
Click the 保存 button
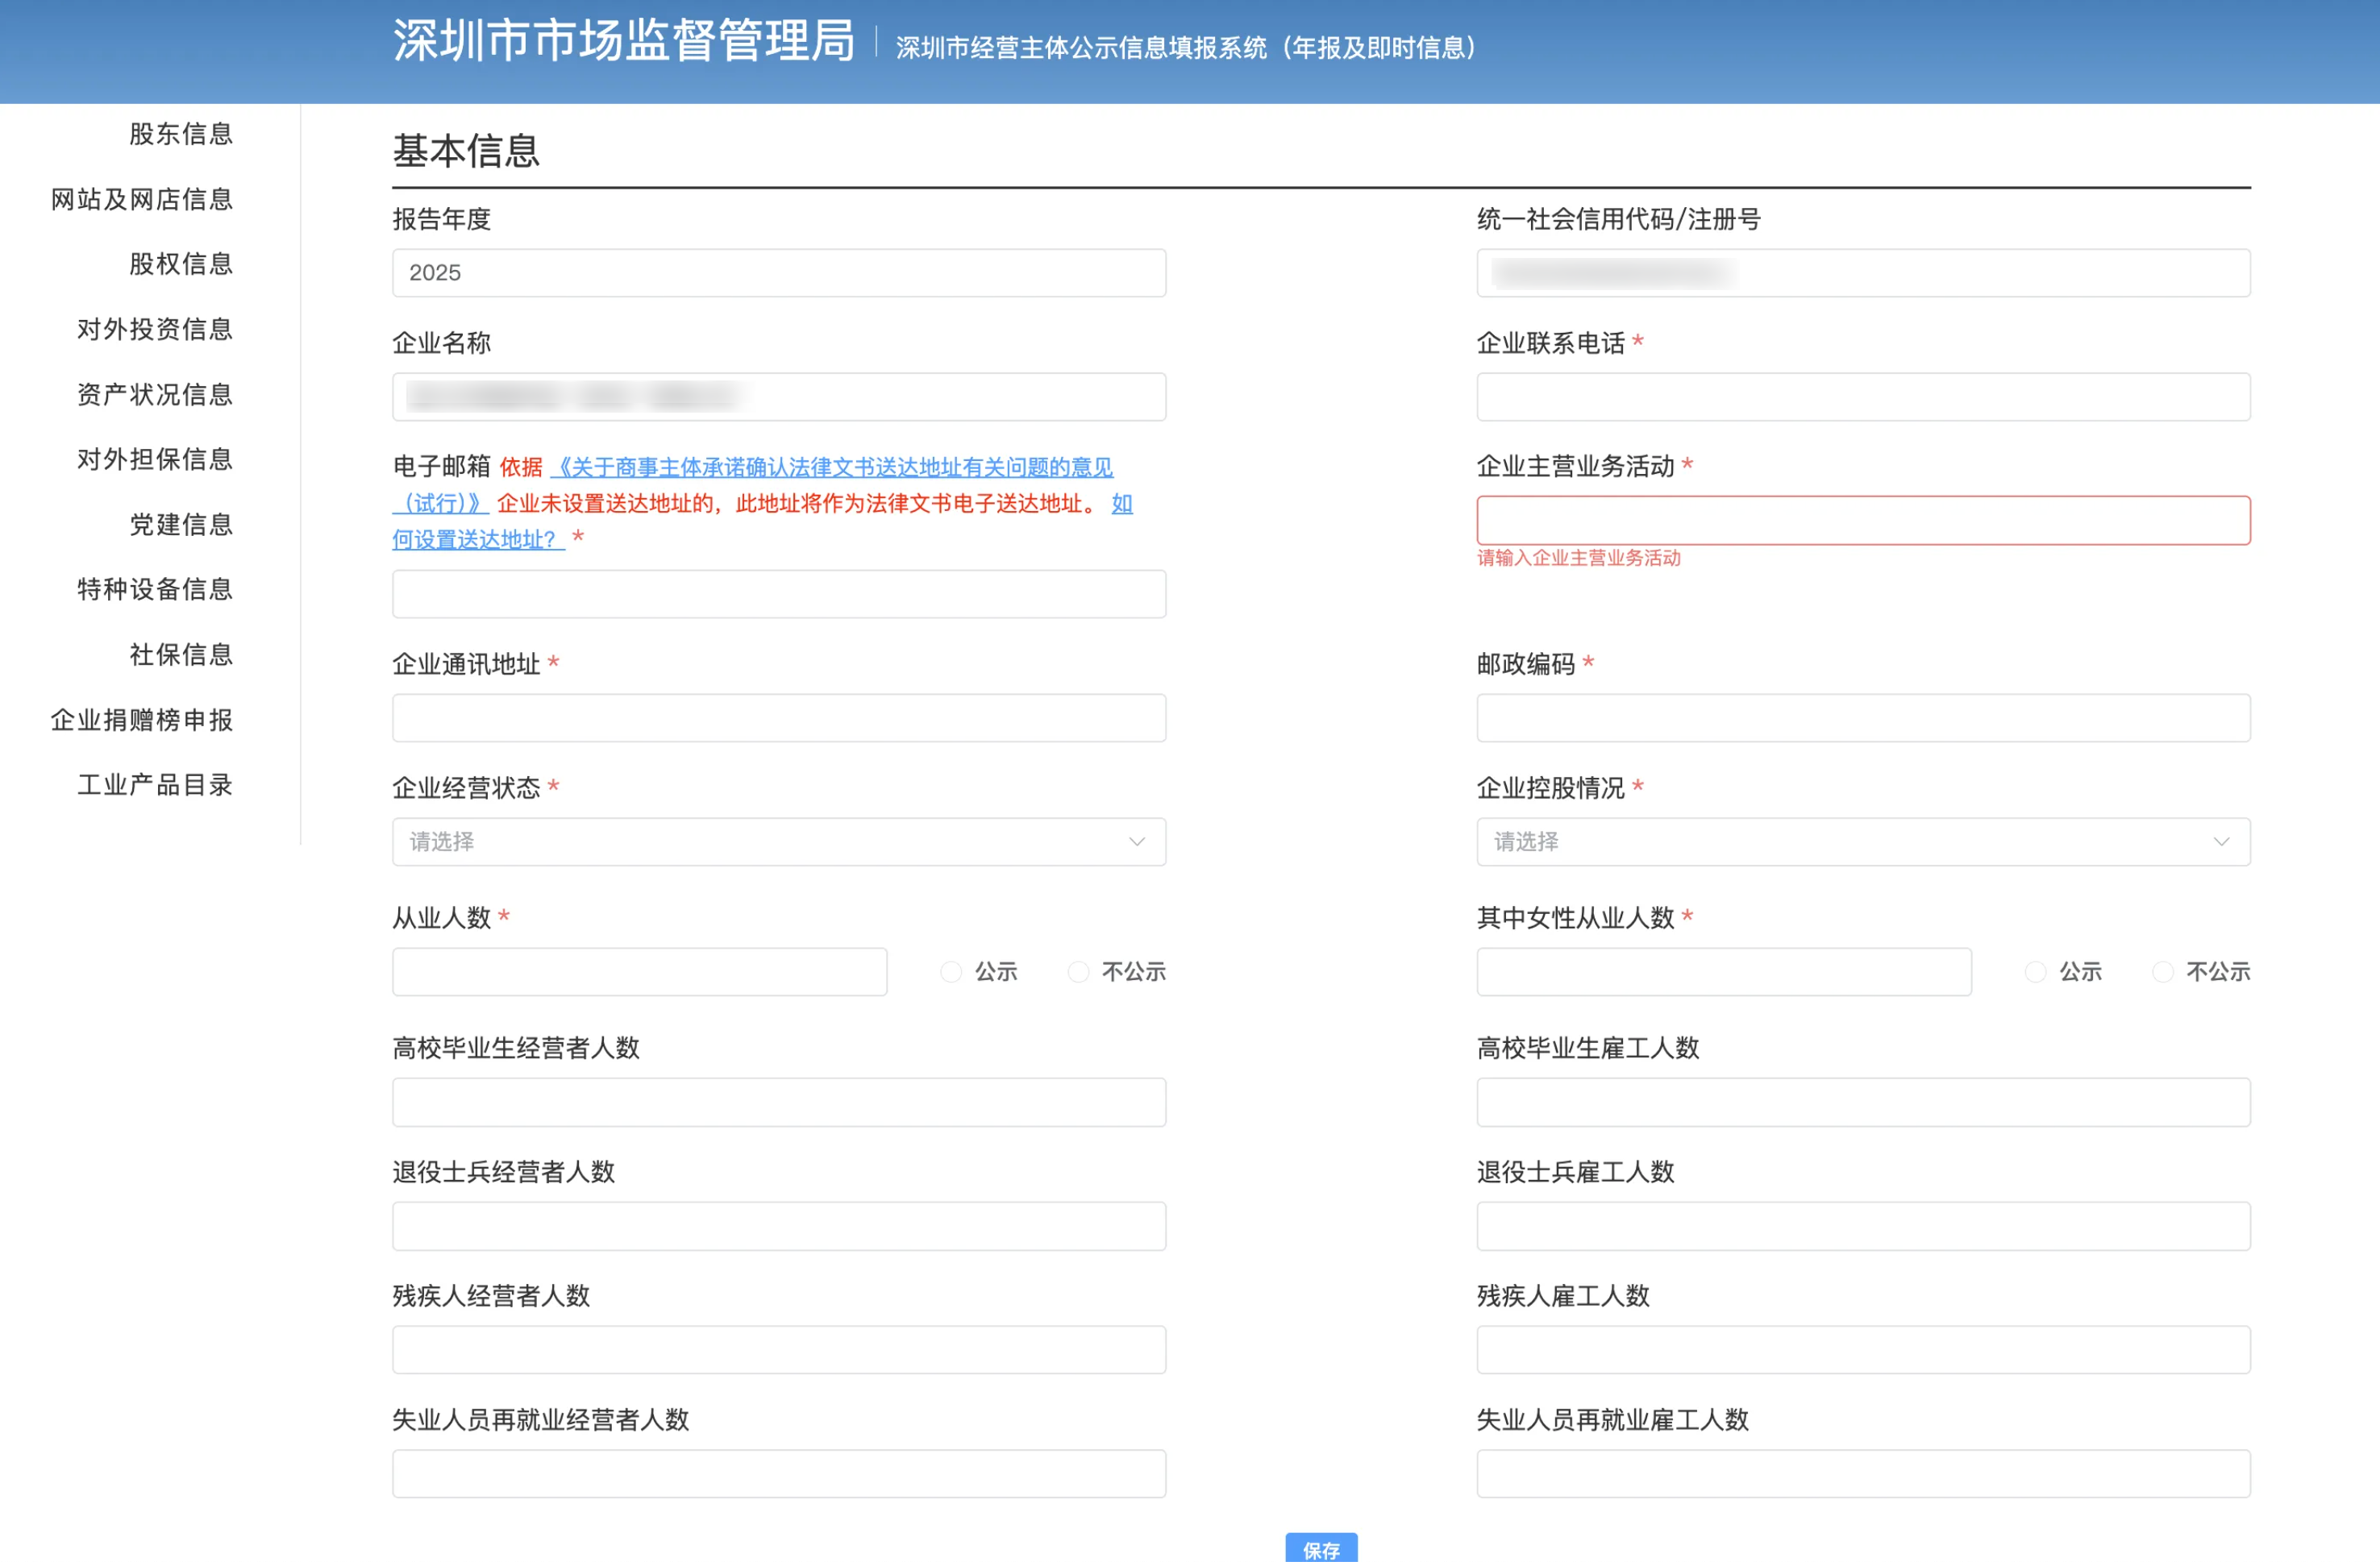coord(1322,1549)
